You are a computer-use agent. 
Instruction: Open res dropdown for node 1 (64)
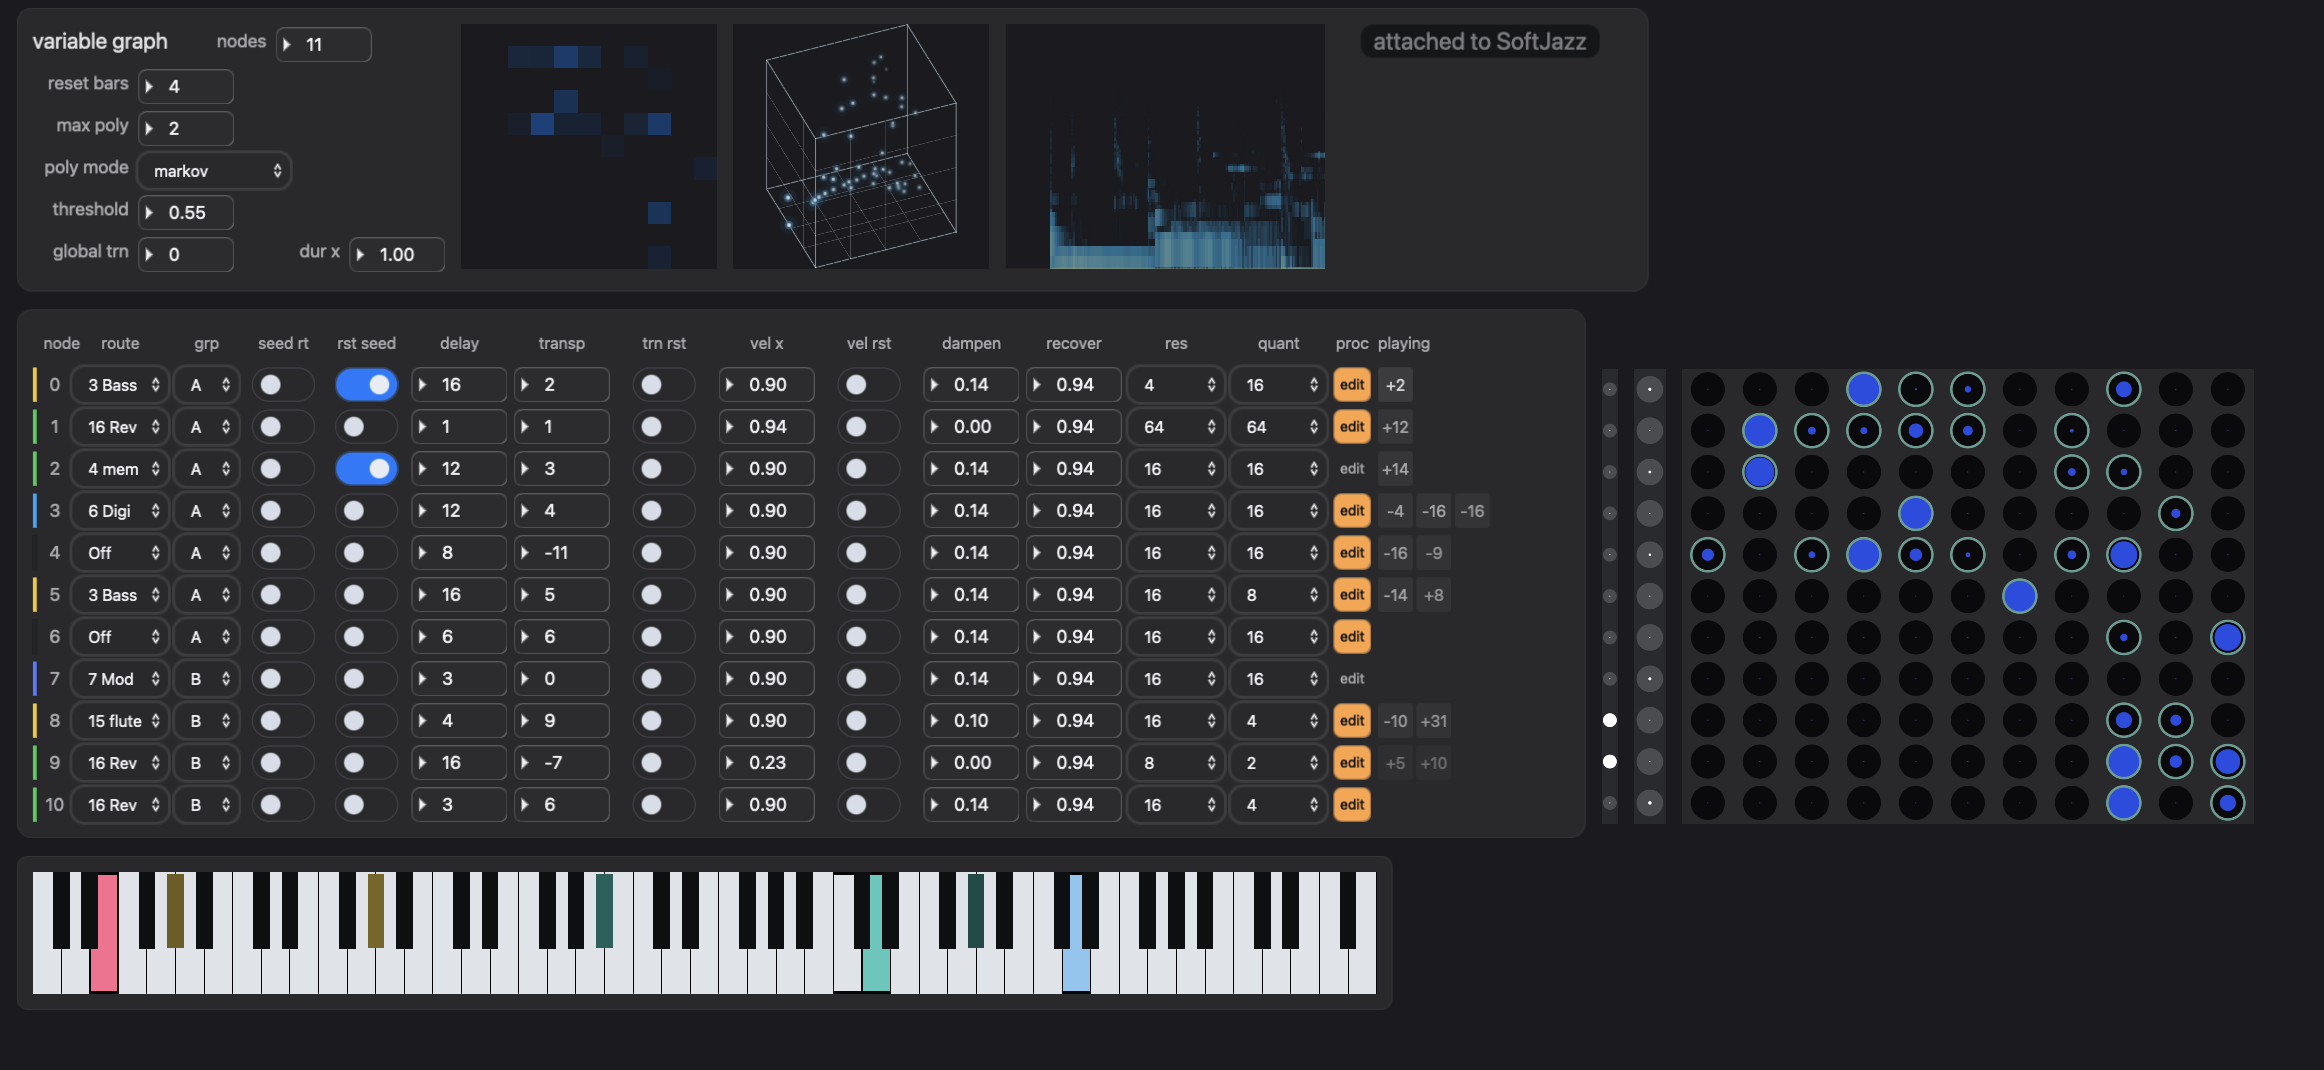(x=1176, y=427)
